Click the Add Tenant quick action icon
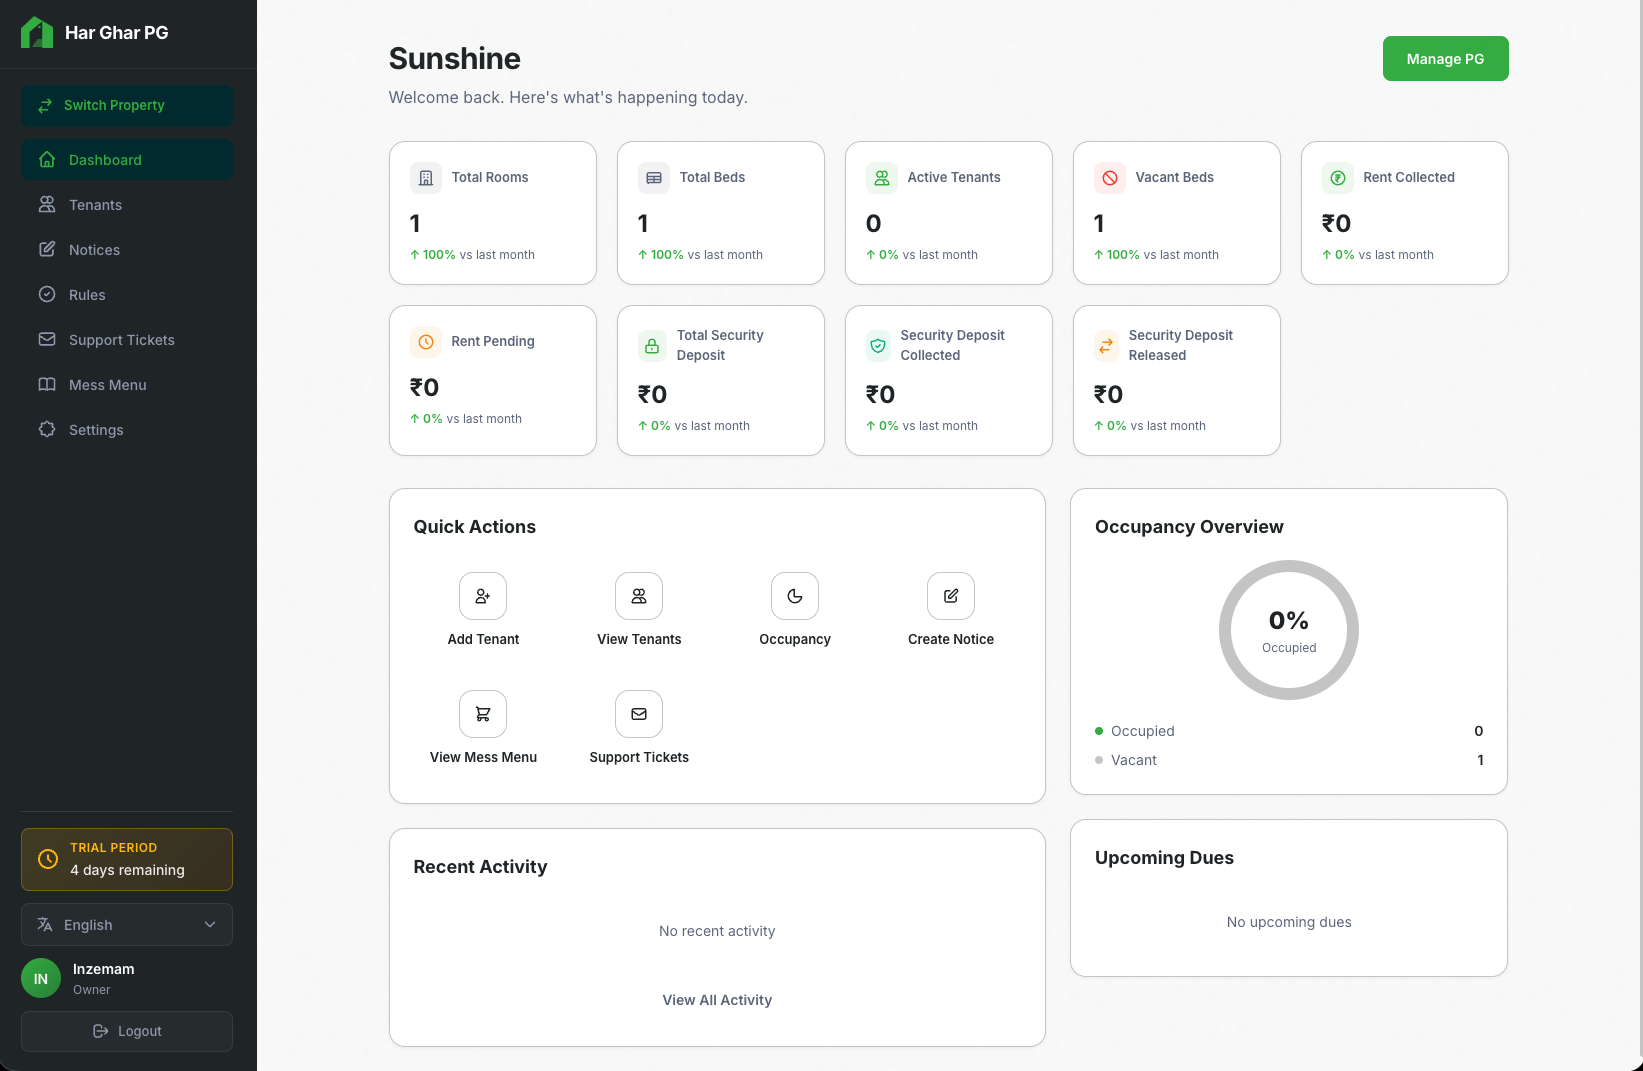 coord(482,596)
